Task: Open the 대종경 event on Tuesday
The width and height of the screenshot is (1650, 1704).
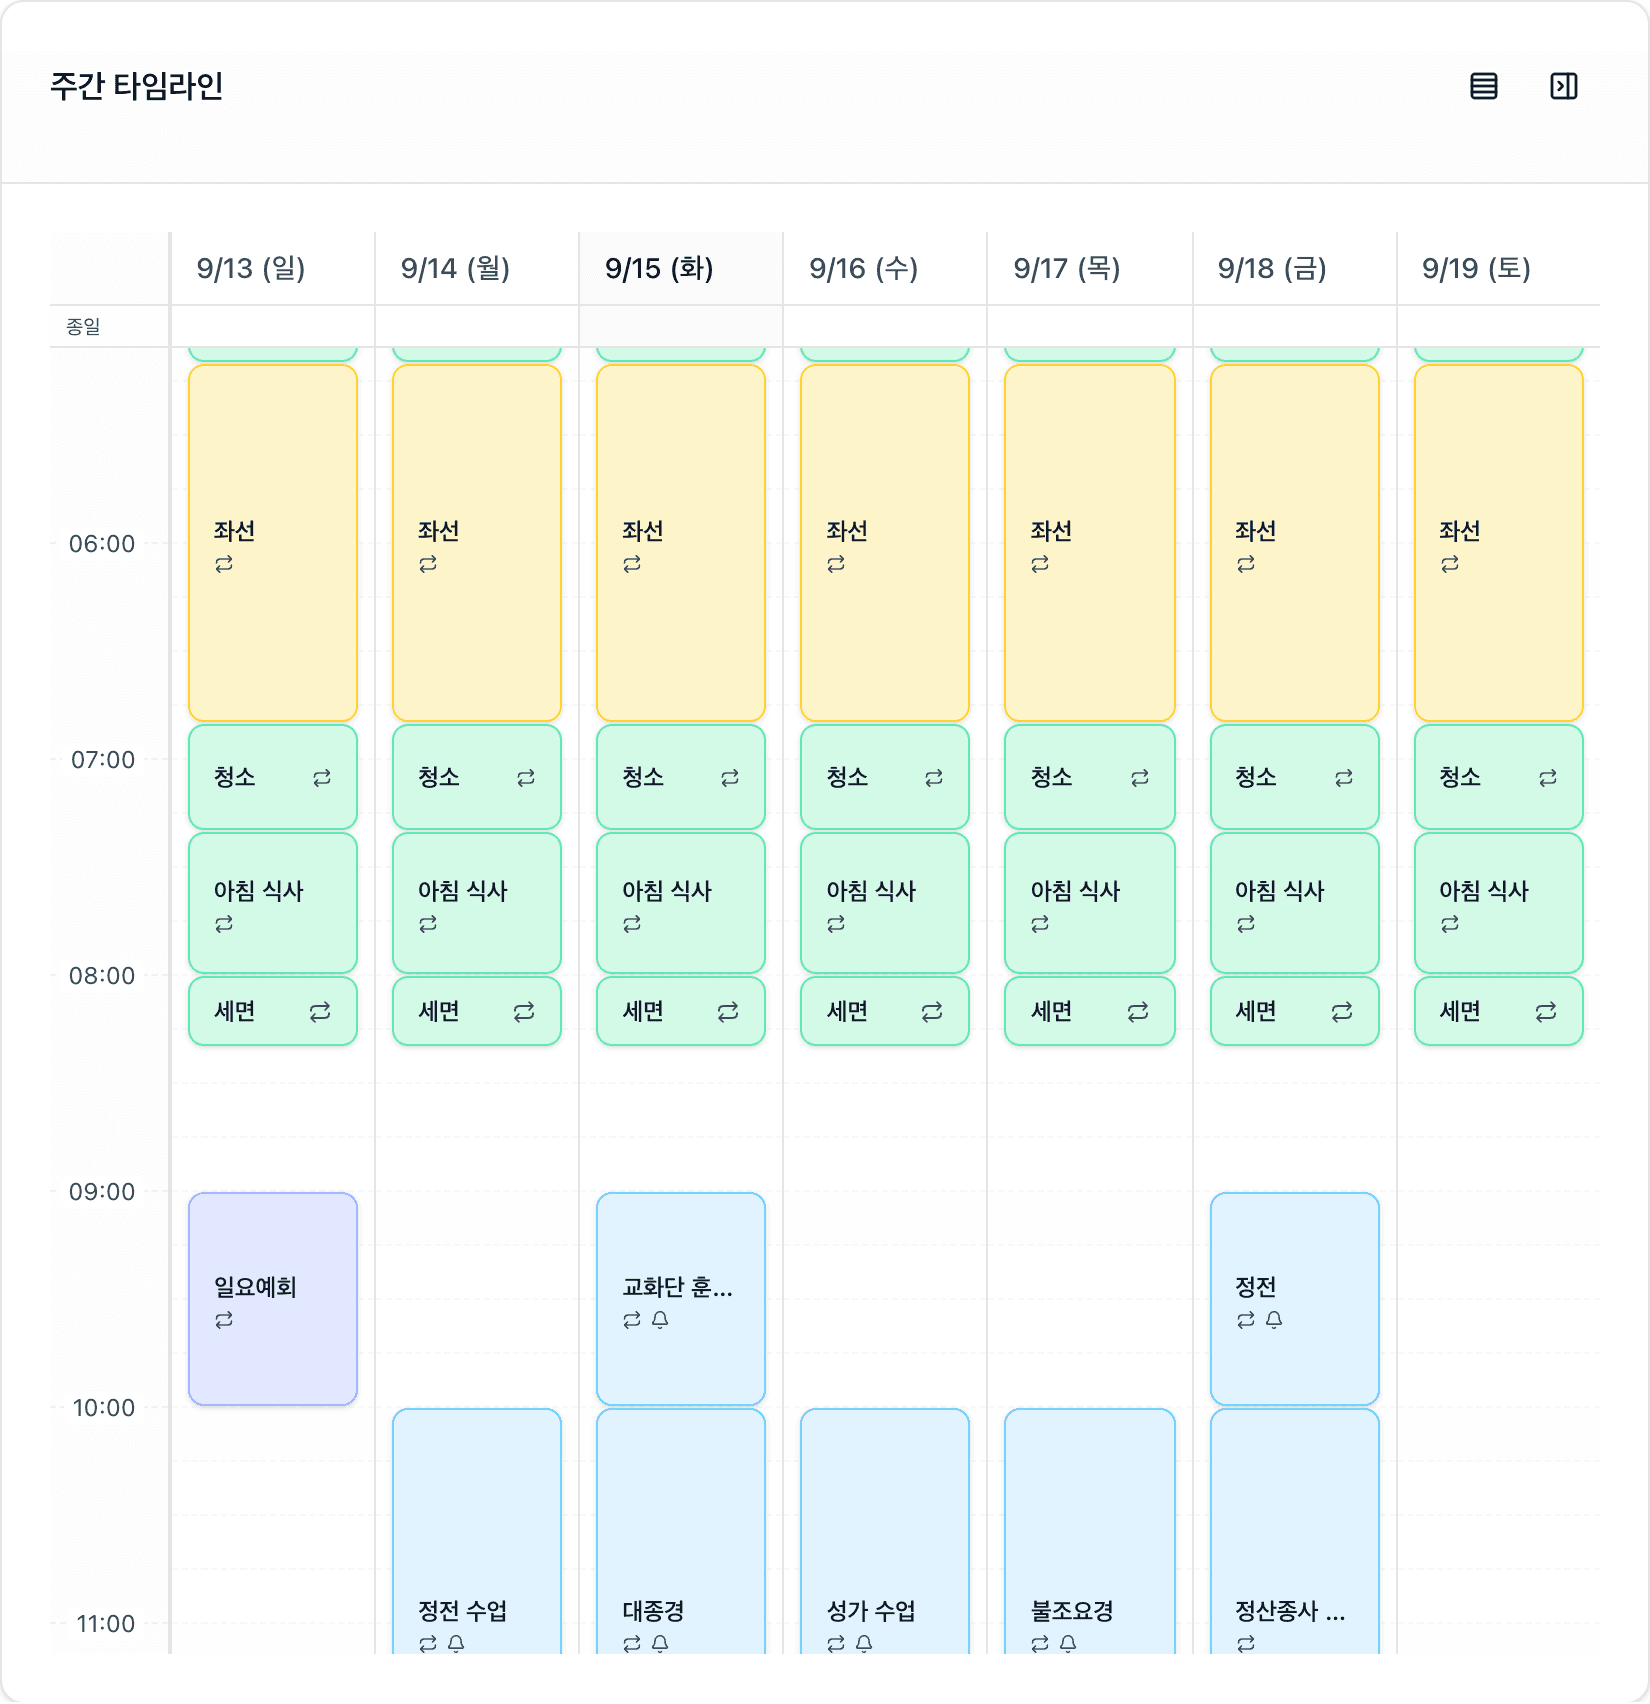Action: (x=681, y=1532)
